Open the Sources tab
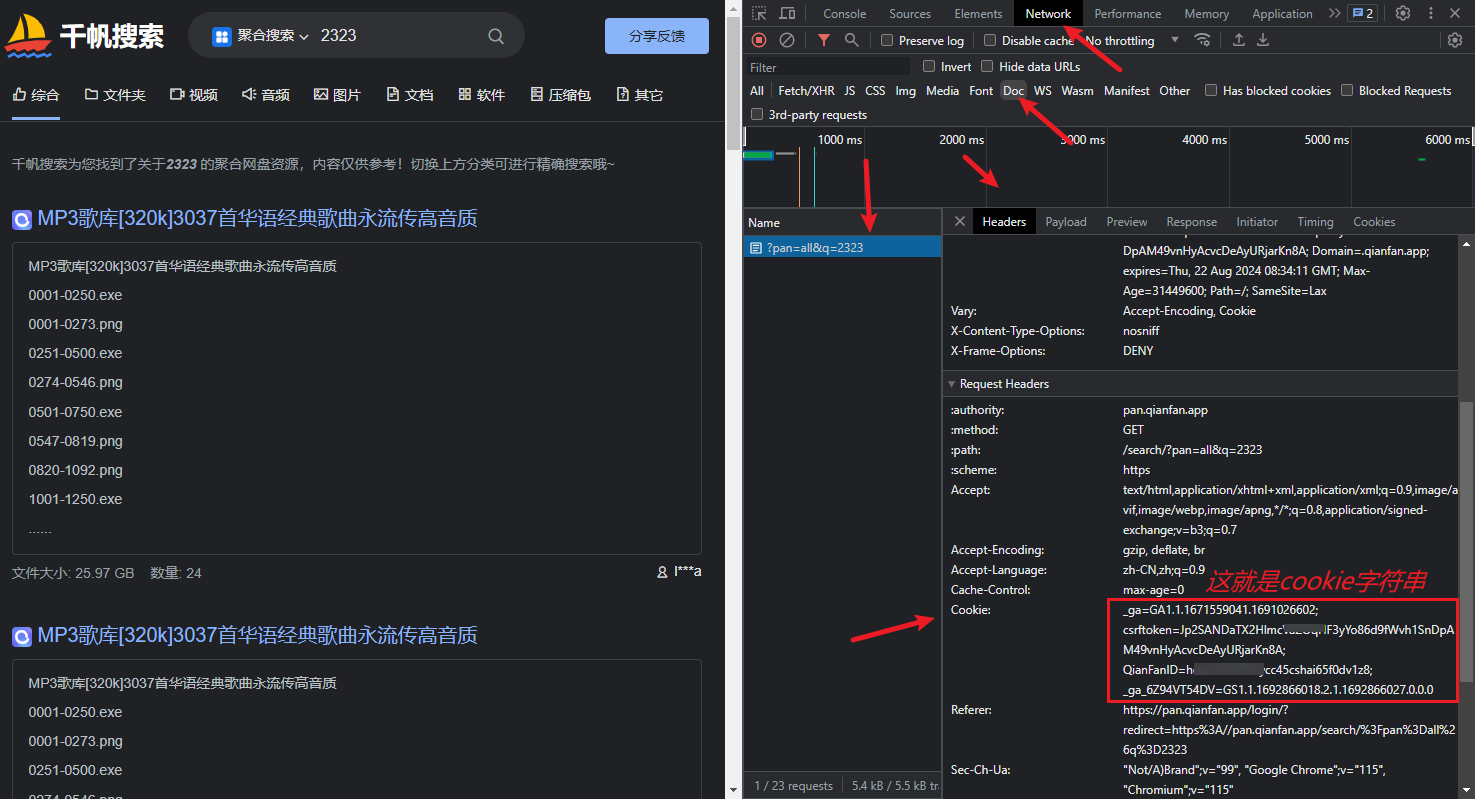The width and height of the screenshot is (1475, 799). point(910,13)
